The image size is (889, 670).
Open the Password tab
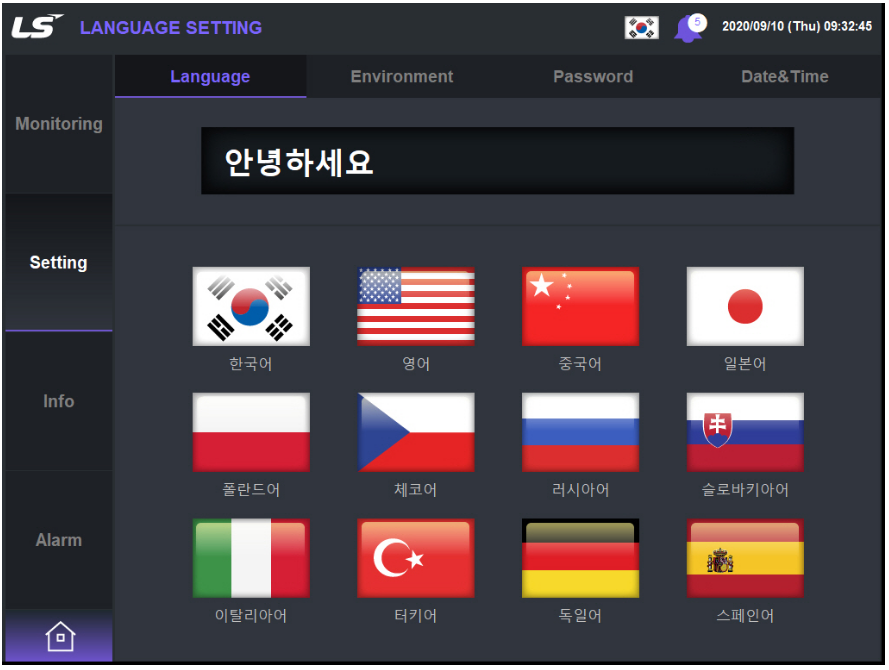[593, 77]
